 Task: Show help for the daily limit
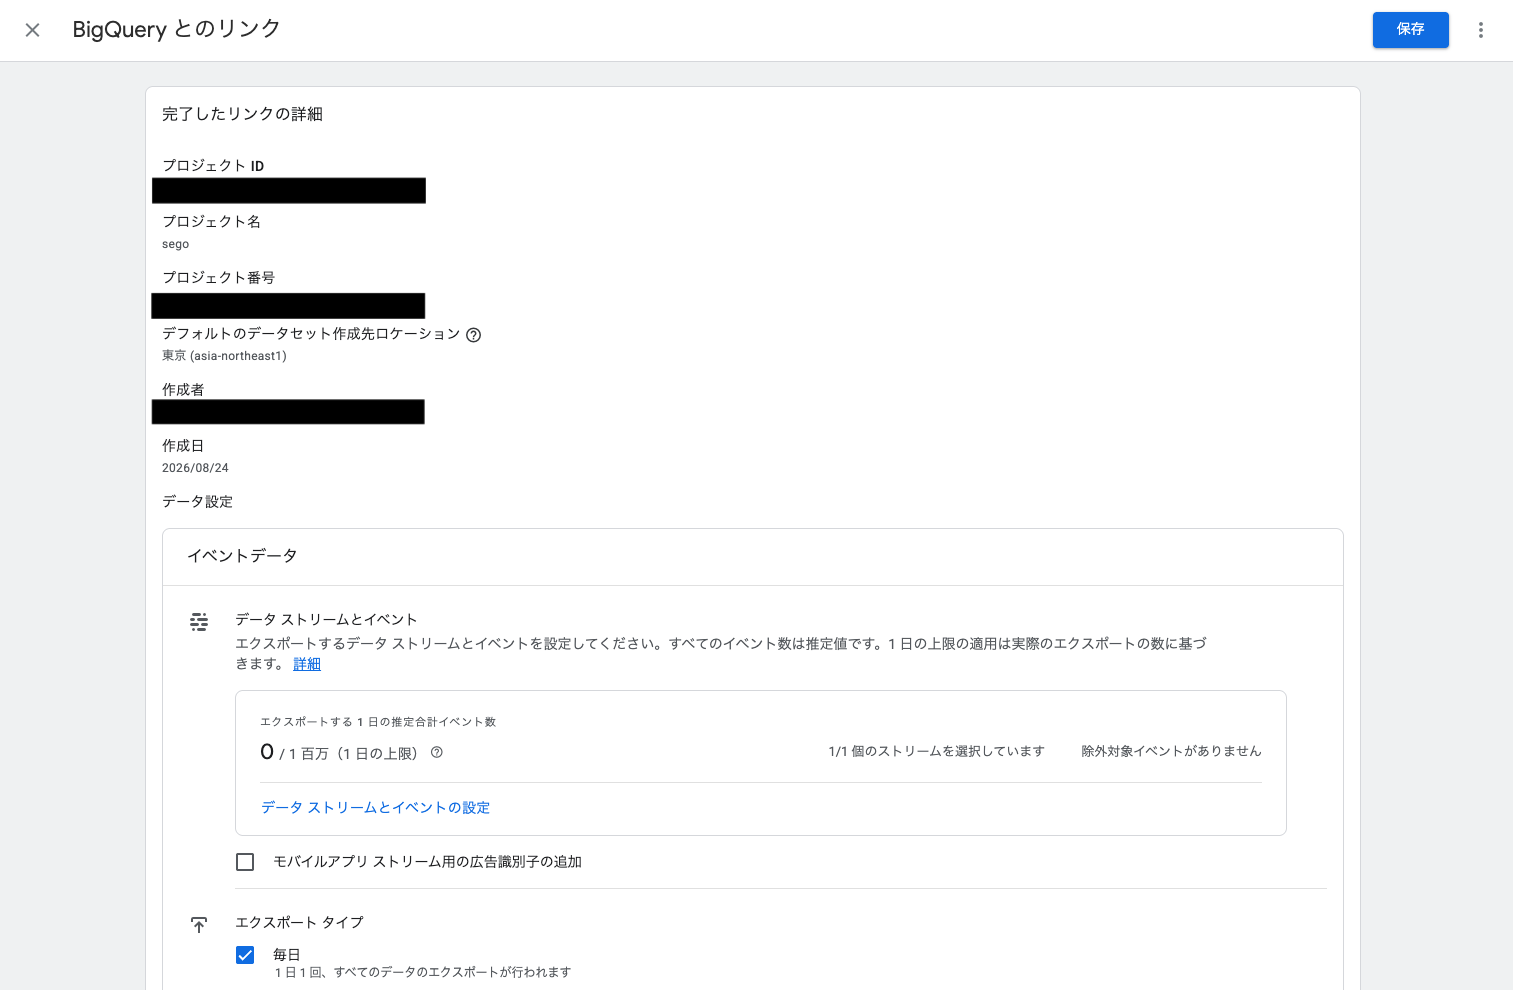437,752
